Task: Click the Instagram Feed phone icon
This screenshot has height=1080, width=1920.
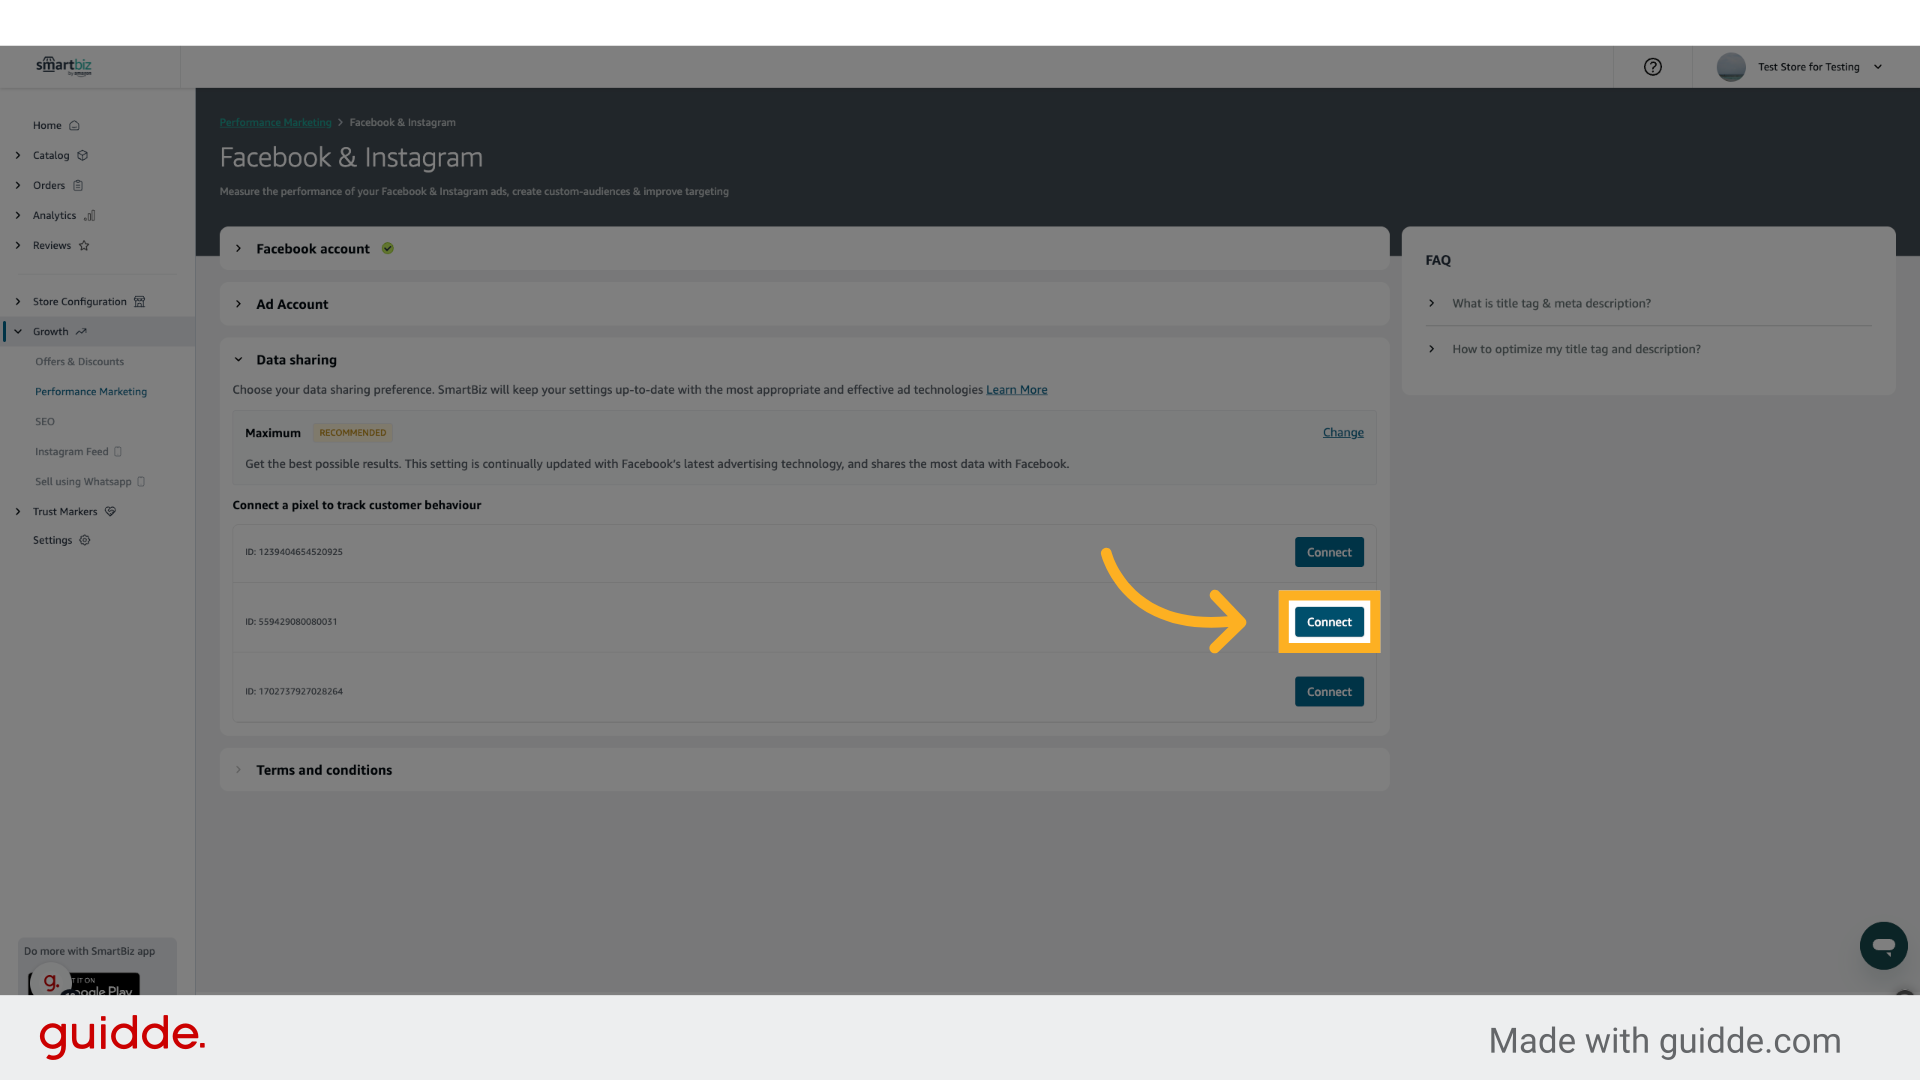Action: pyautogui.click(x=118, y=451)
